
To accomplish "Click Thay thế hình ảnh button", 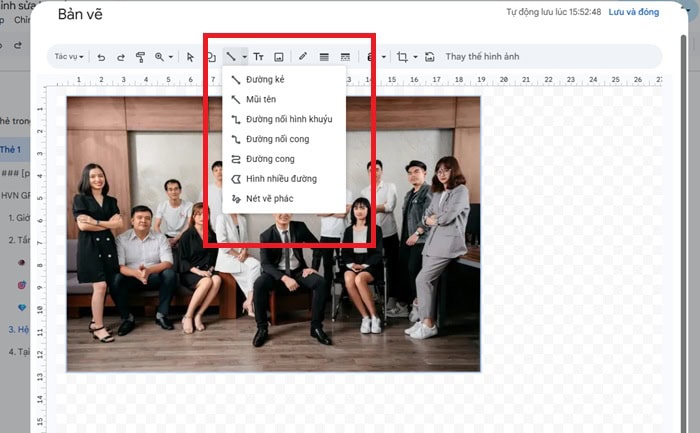I will pyautogui.click(x=482, y=57).
